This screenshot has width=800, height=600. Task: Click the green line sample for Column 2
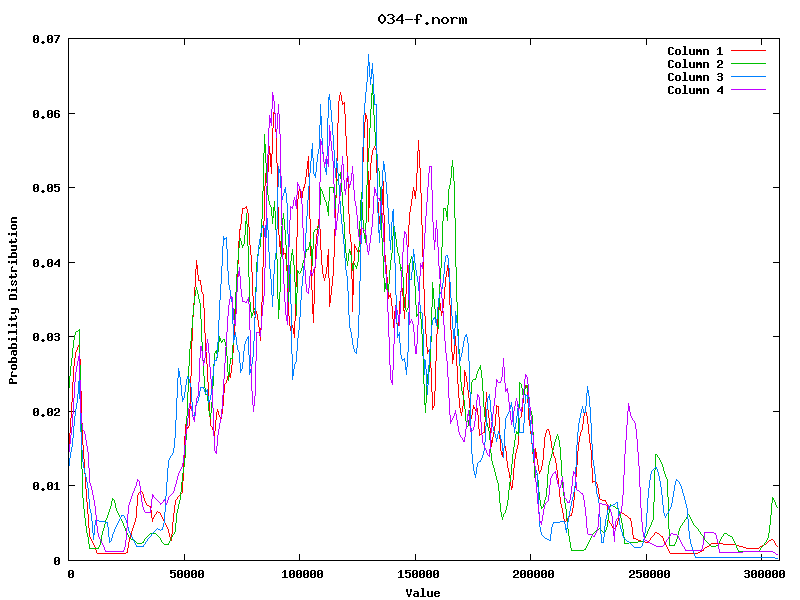(748, 64)
